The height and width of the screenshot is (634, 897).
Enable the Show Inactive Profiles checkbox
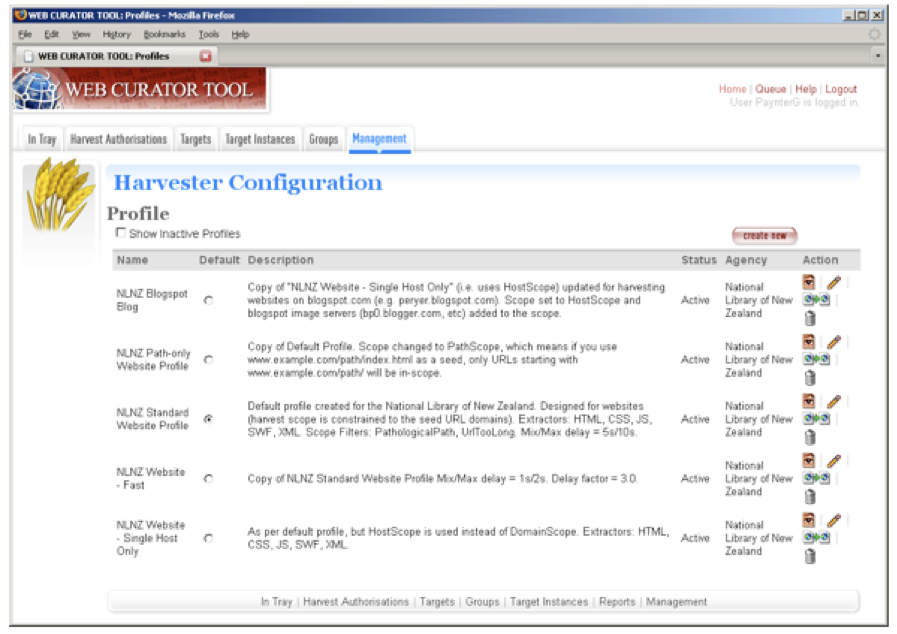click(x=121, y=233)
